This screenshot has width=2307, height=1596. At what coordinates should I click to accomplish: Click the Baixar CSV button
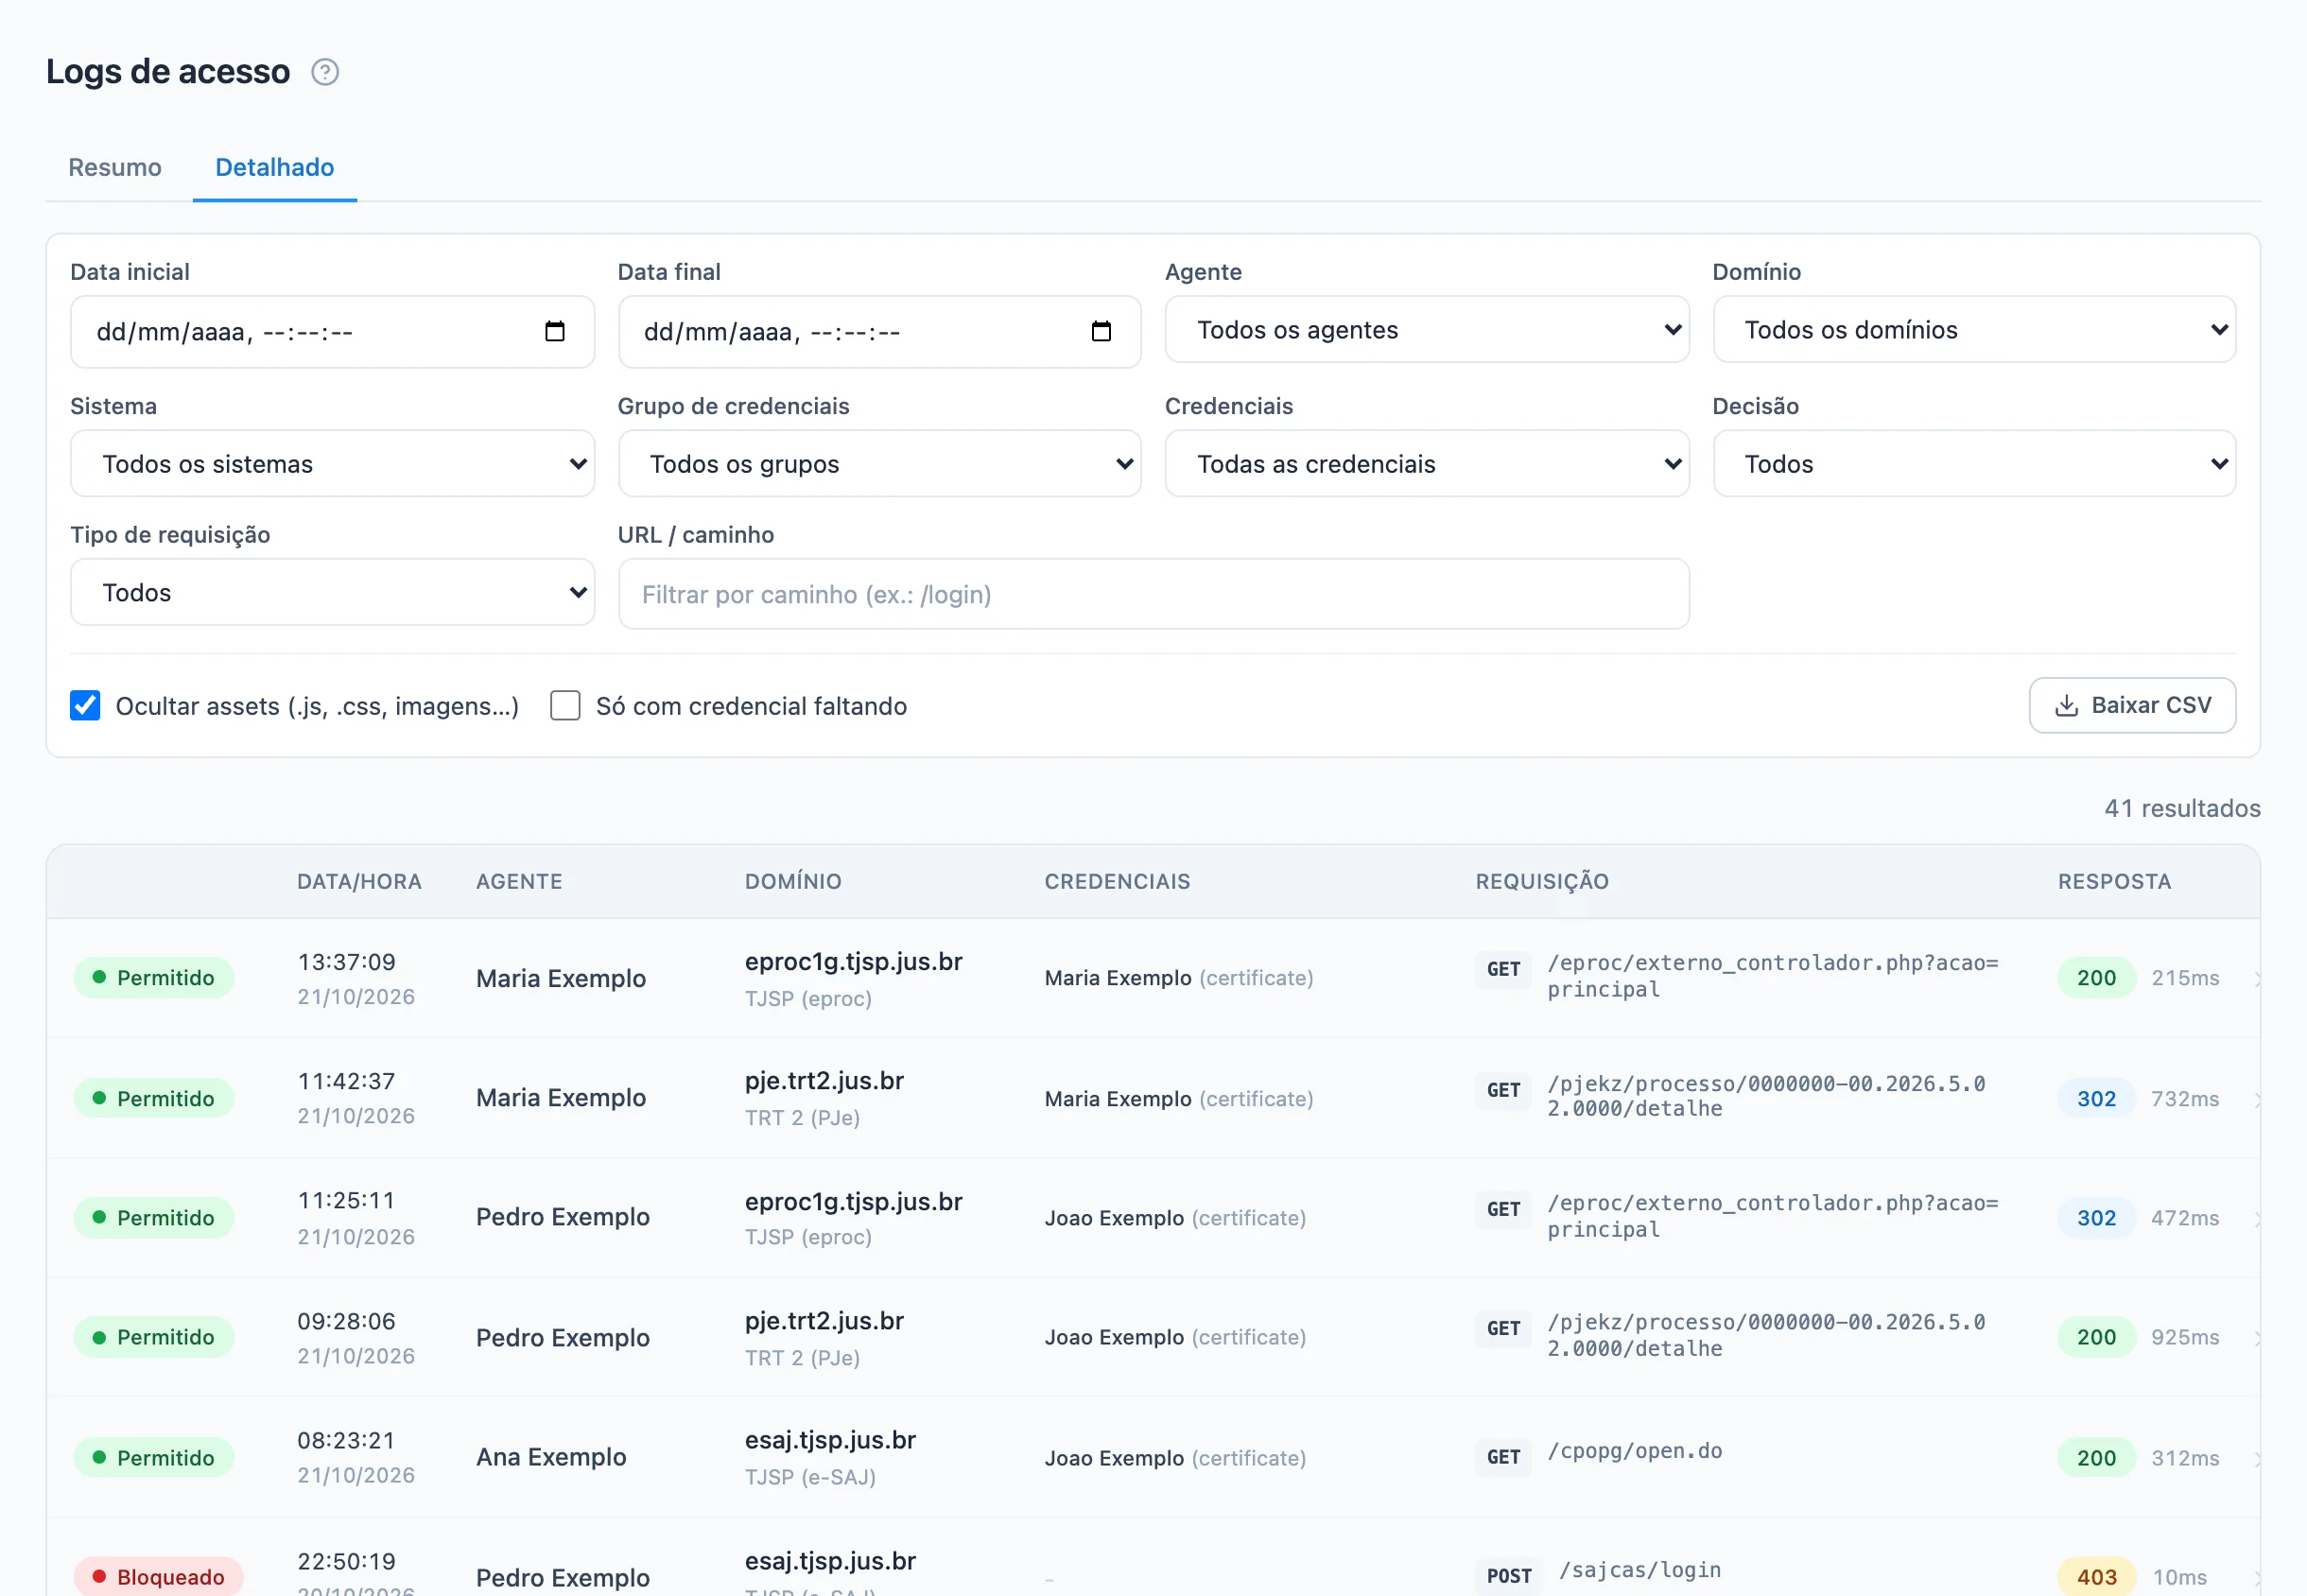click(2132, 706)
